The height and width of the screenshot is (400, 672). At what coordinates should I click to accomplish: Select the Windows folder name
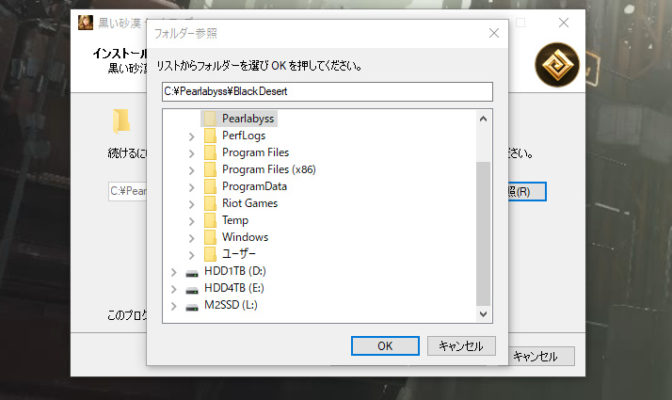[245, 237]
